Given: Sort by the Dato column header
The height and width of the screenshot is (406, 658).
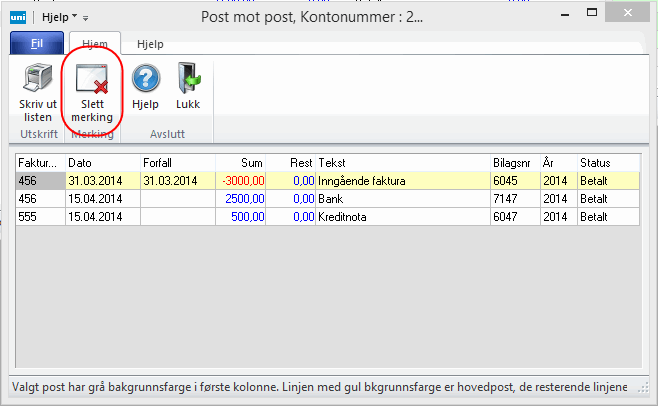Looking at the screenshot, I should click(102, 162).
